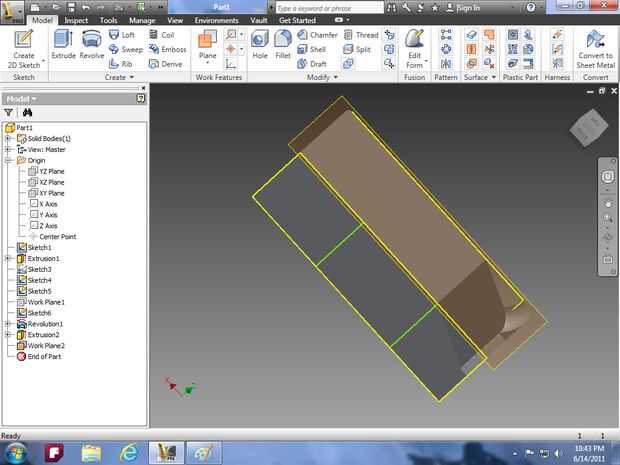Open the Create panel dropdown
The height and width of the screenshot is (465, 620).
pos(119,77)
